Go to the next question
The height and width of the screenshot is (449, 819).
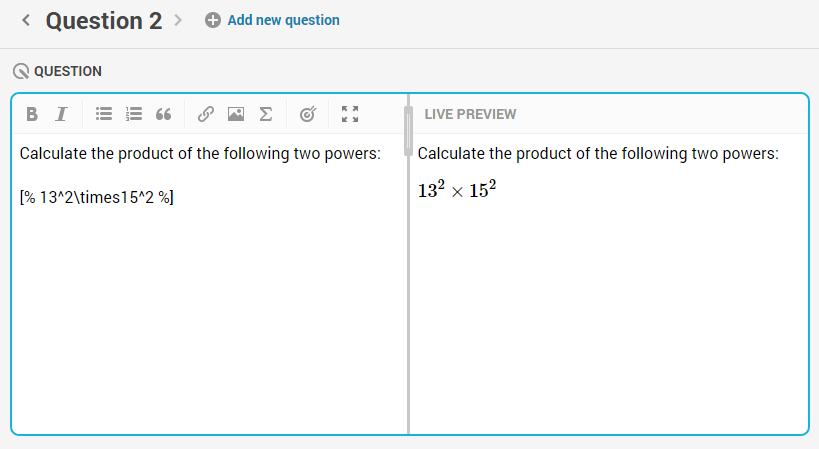178,20
